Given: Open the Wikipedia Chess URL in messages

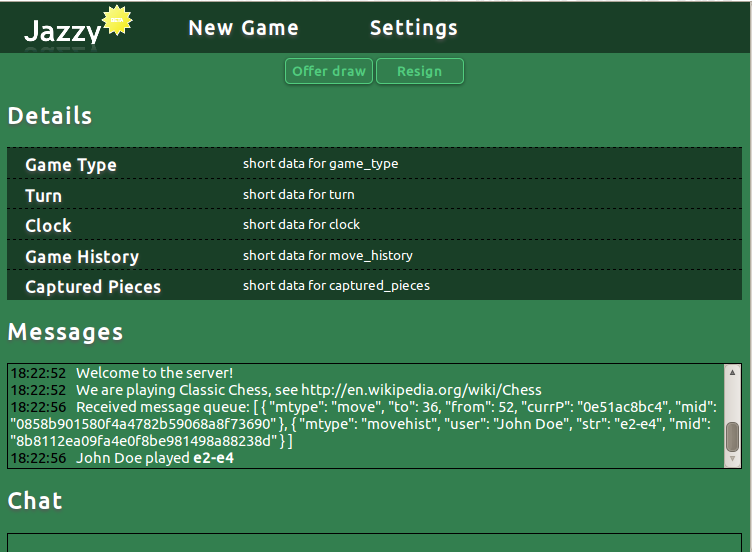Looking at the screenshot, I should coord(421,390).
